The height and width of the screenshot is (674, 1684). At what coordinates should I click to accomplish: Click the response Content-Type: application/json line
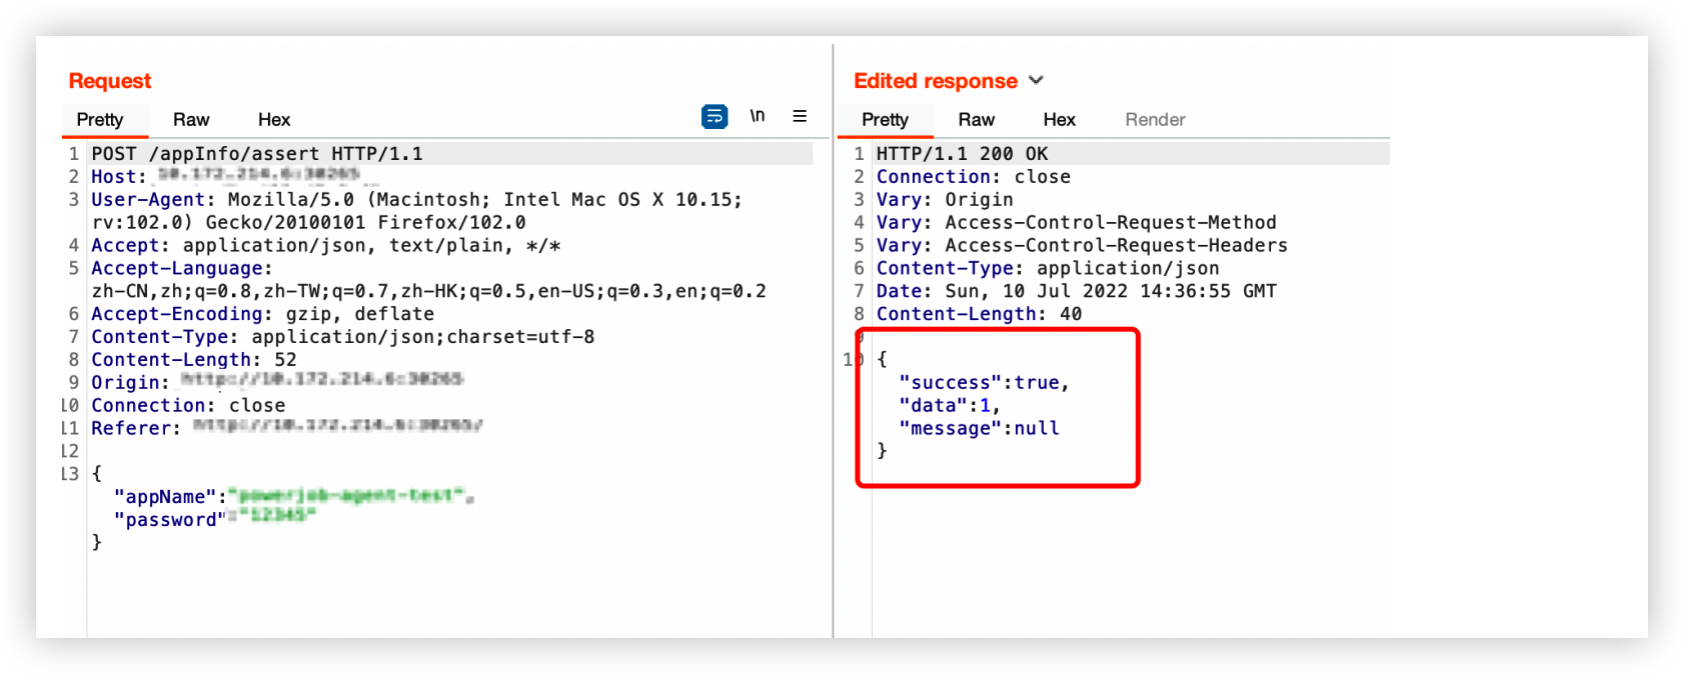1048,269
